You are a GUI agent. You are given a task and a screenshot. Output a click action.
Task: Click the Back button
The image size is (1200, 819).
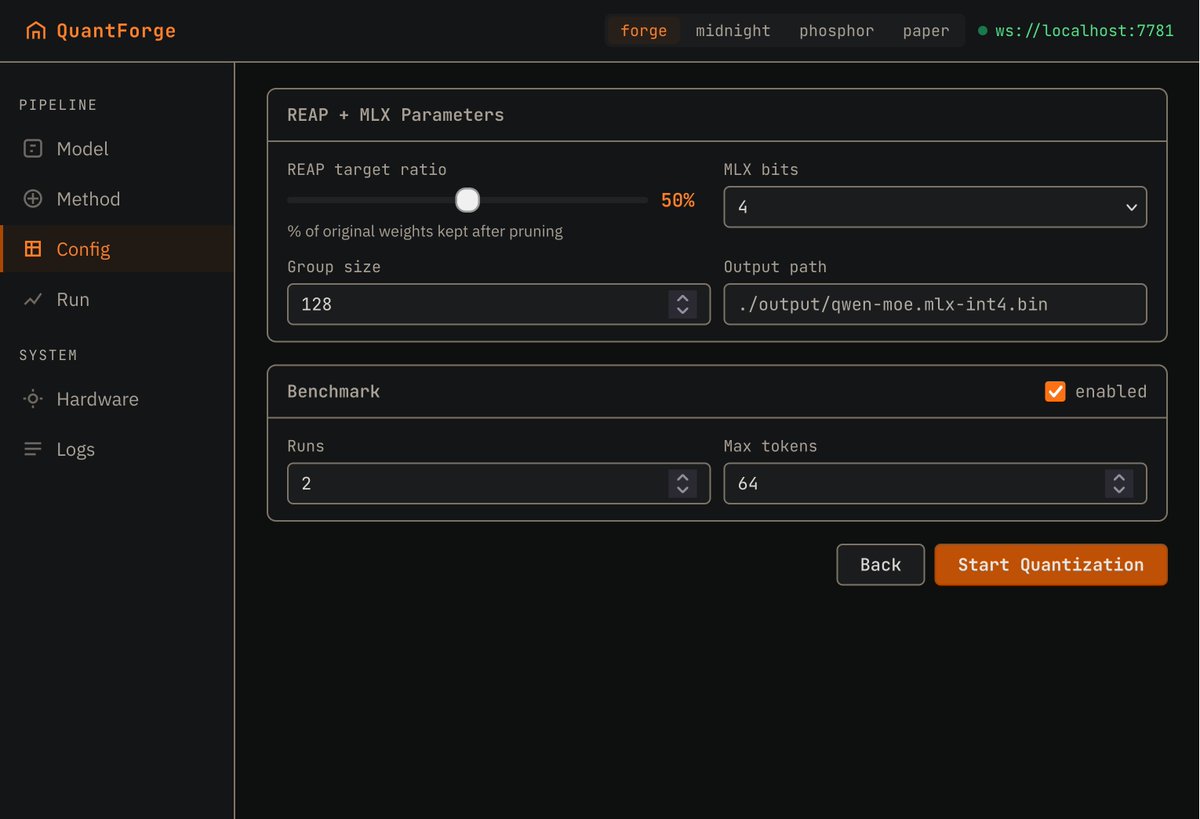pyautogui.click(x=880, y=565)
